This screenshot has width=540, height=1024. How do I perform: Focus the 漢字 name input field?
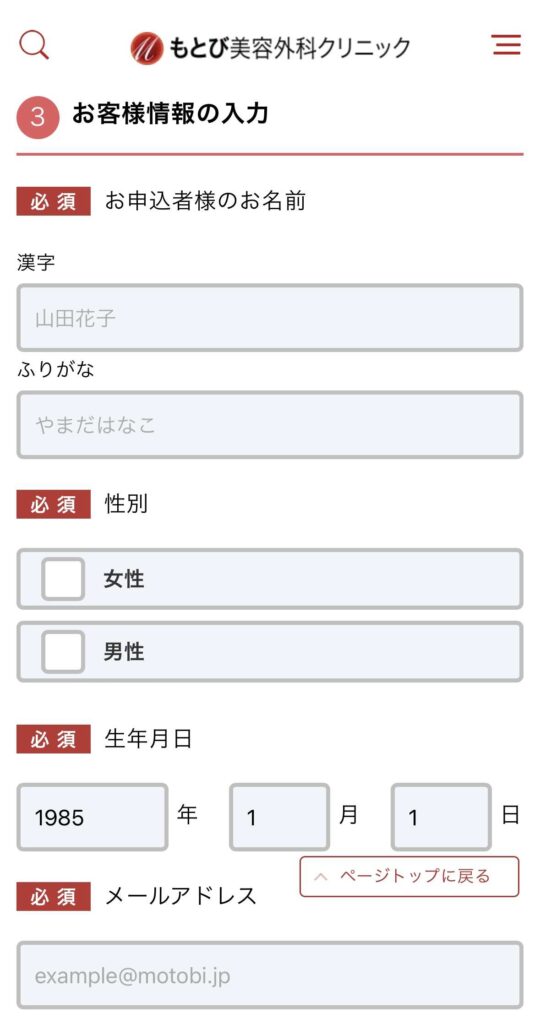click(270, 318)
